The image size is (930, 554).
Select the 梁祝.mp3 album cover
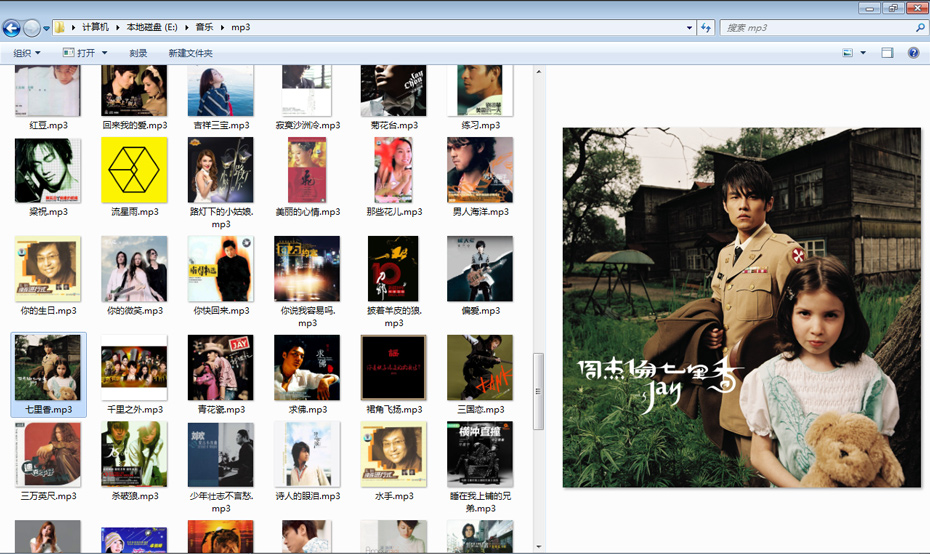click(47, 170)
